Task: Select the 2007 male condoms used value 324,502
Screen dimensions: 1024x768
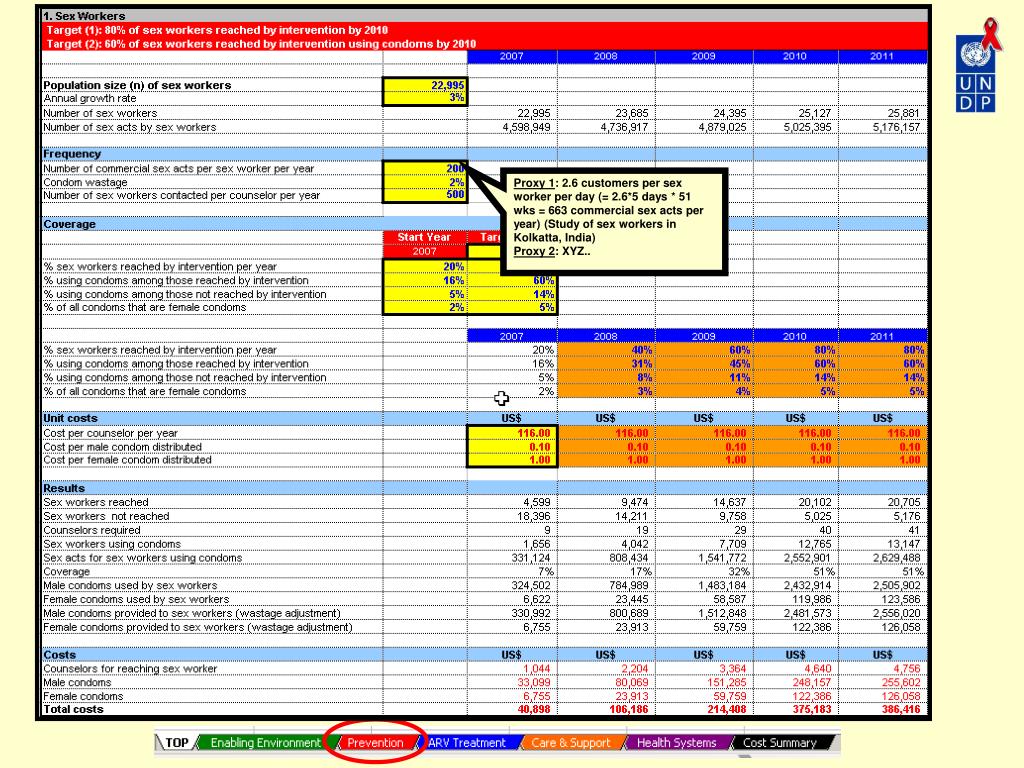Action: [531, 585]
